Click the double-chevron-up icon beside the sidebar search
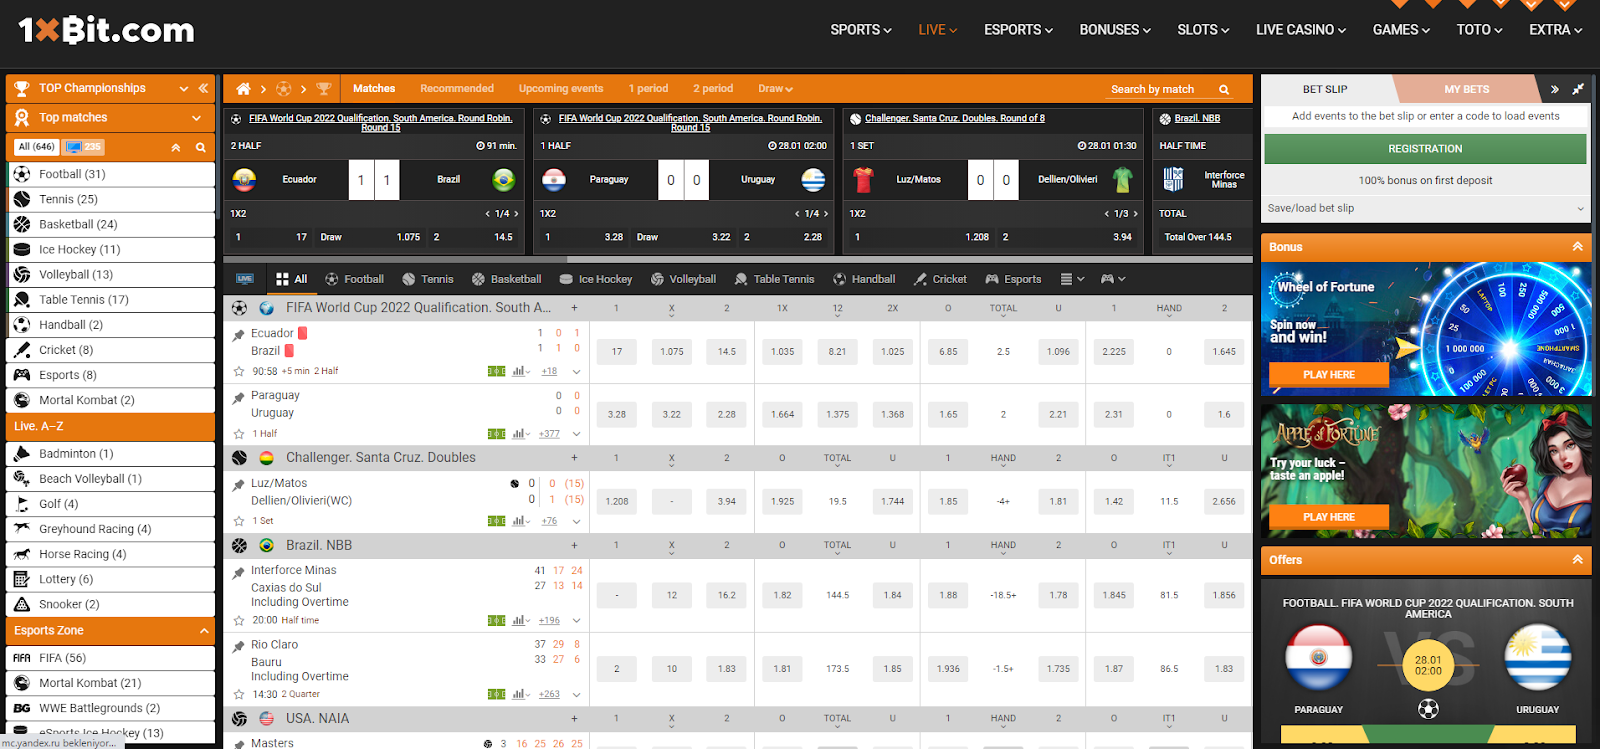 (176, 147)
